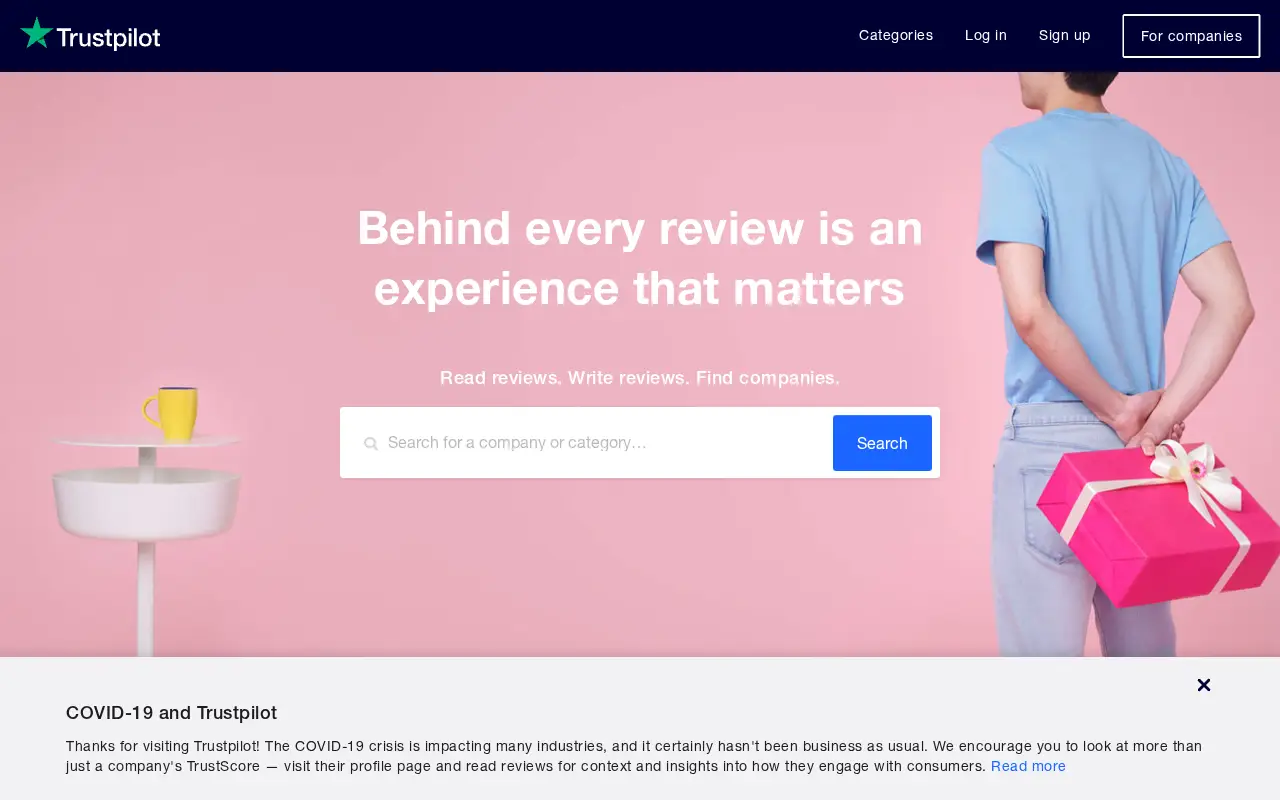
Task: Click 'Read reviews. Write reviews. Find companies.' text
Action: point(640,378)
